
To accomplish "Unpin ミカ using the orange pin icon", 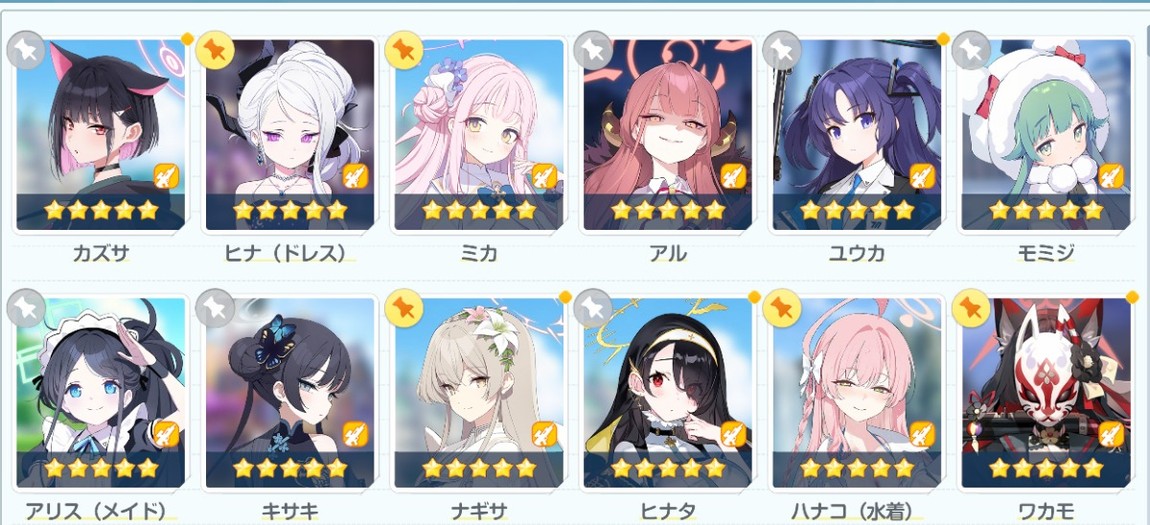I will [403, 50].
